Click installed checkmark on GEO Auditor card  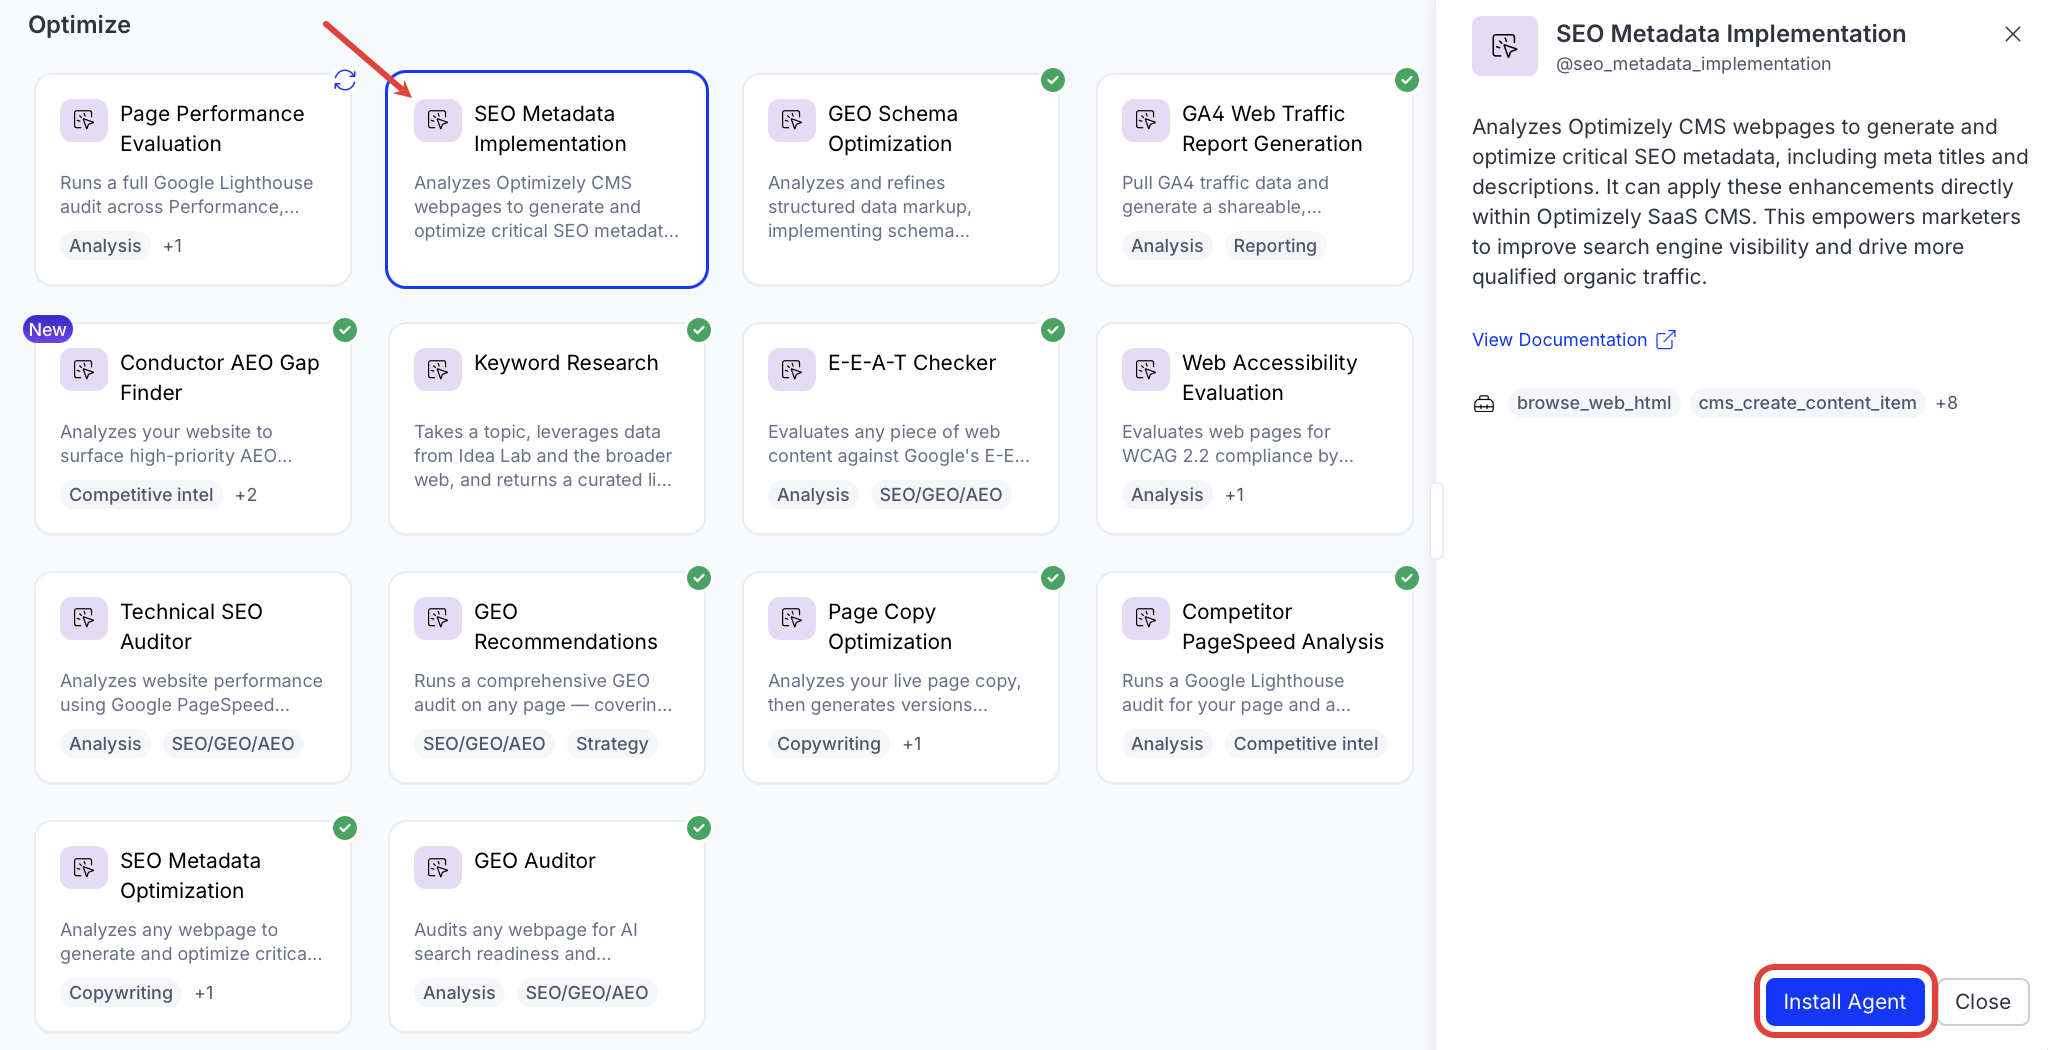tap(699, 828)
